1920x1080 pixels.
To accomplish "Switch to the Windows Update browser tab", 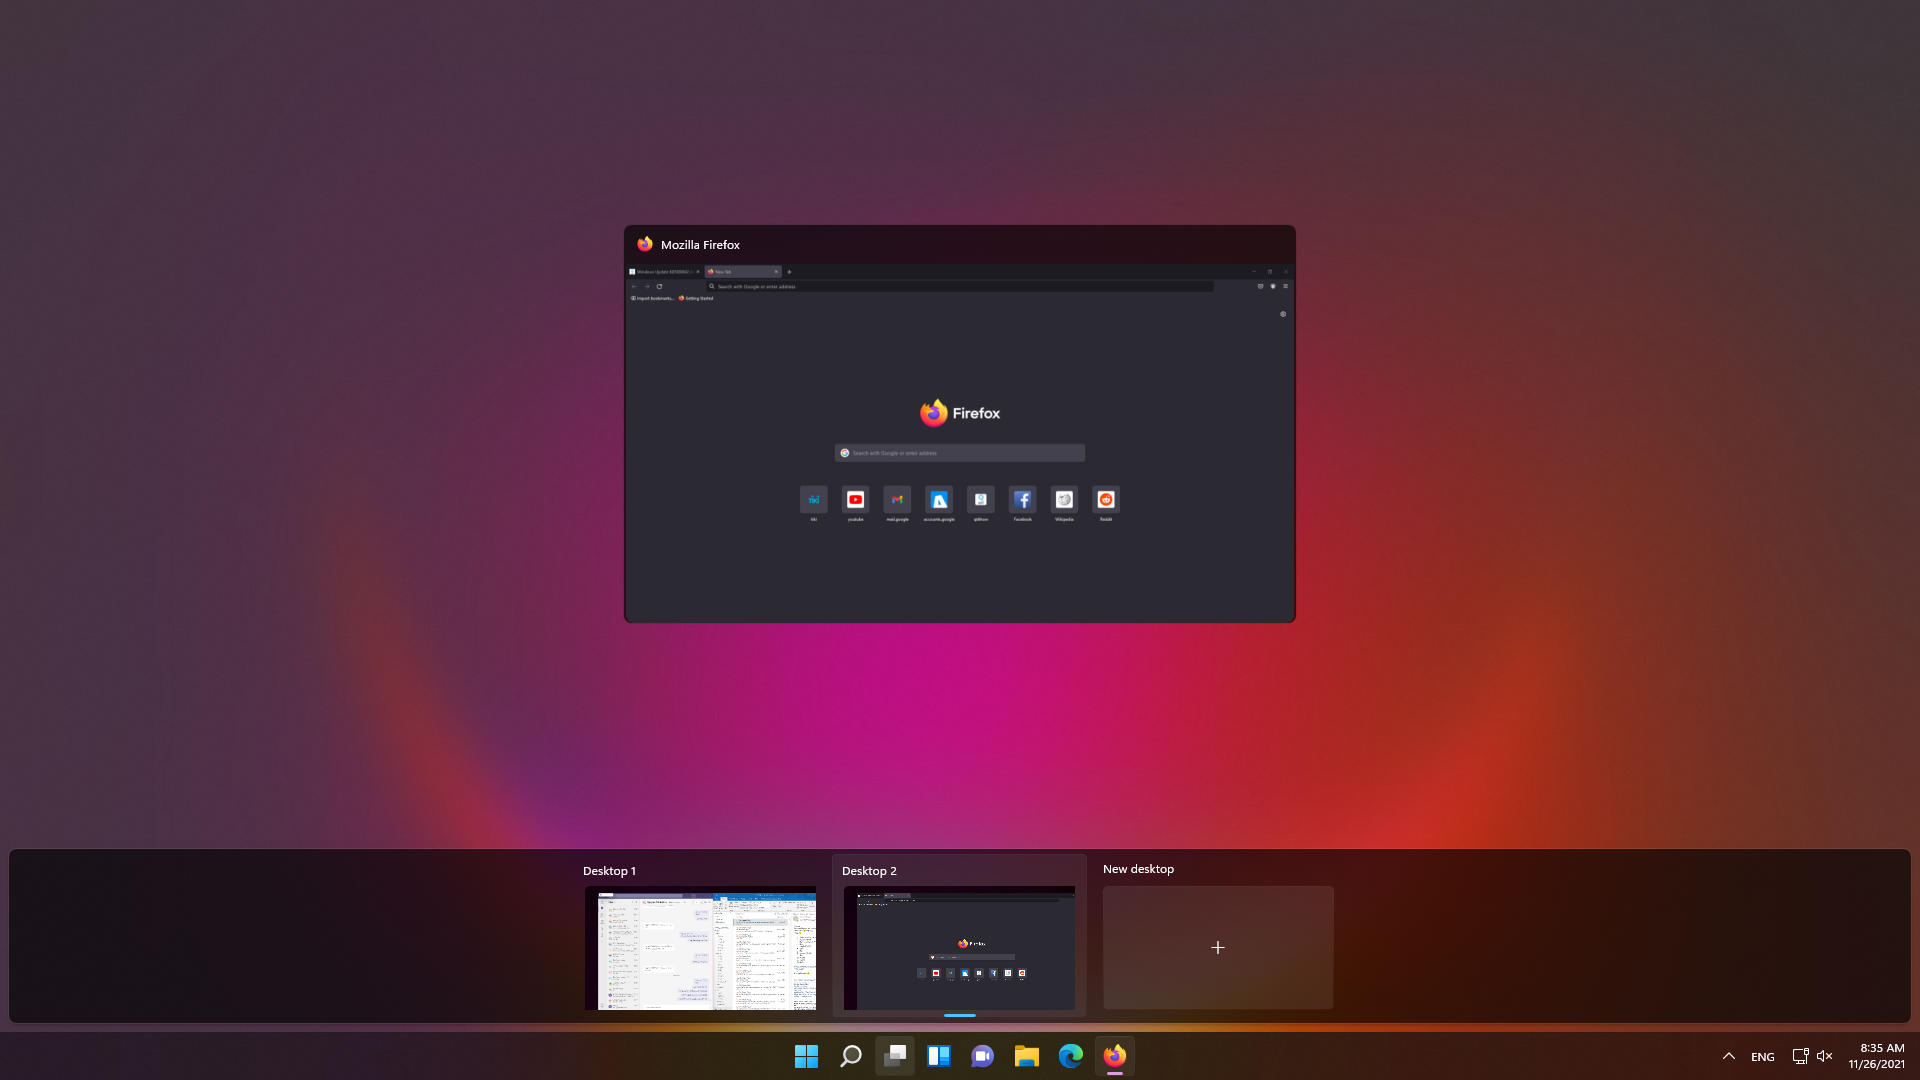I will click(x=659, y=271).
